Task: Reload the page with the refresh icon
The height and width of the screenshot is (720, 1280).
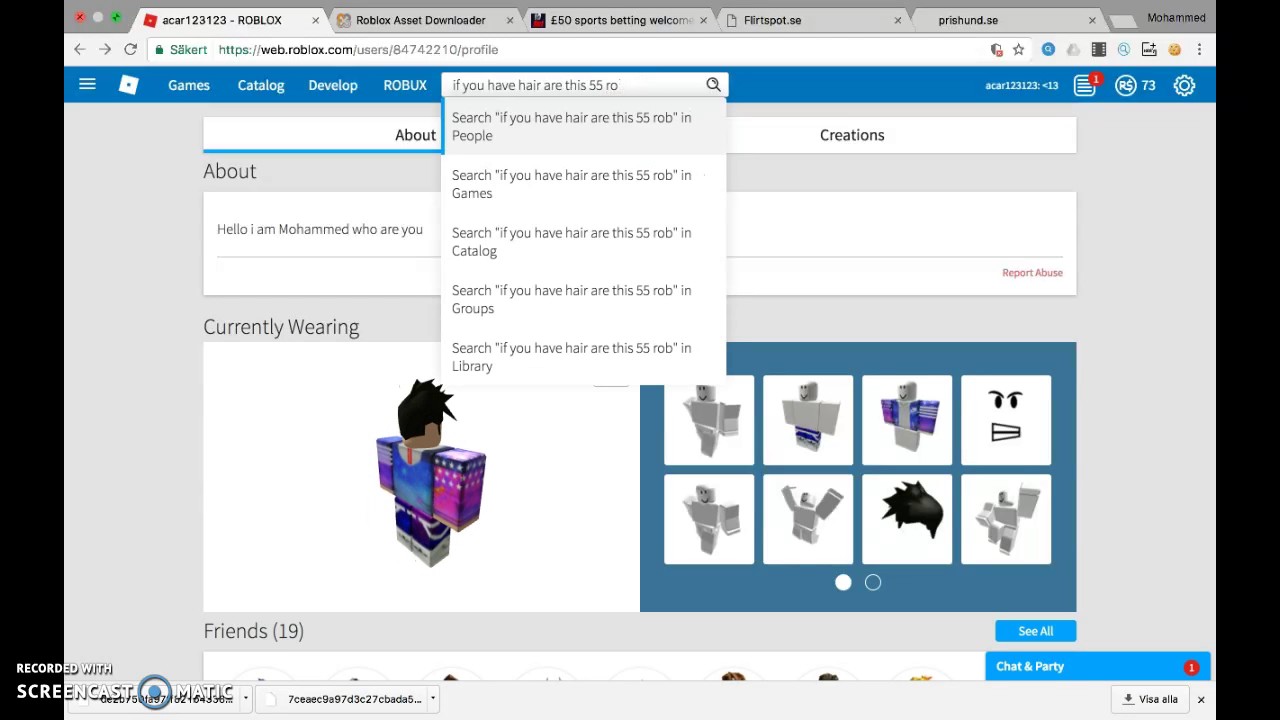Action: [130, 49]
